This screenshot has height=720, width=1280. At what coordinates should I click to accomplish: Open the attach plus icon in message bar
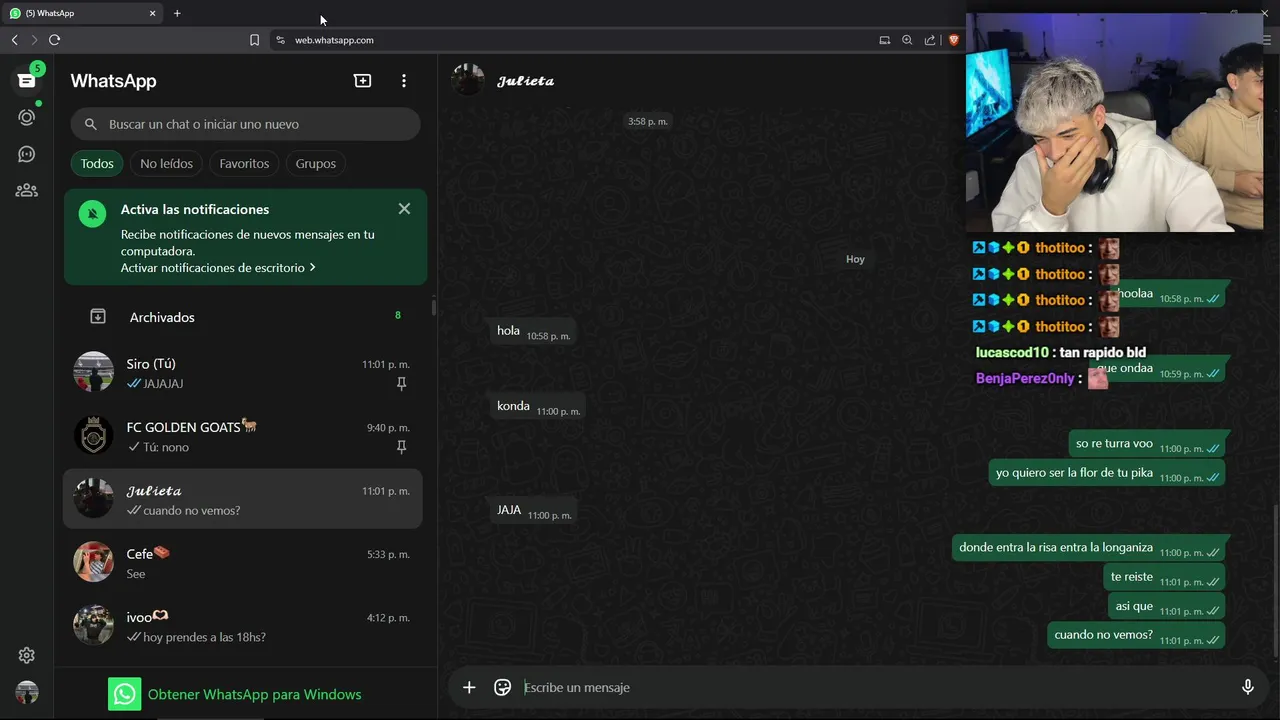tap(469, 687)
